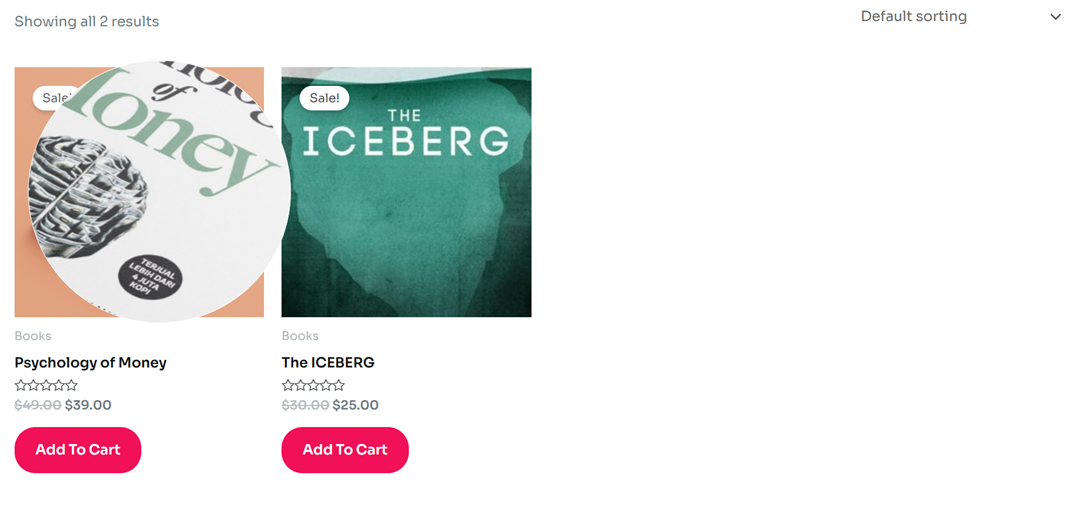
Task: Select third rating star under Psychology of Money
Action: [x=46, y=385]
